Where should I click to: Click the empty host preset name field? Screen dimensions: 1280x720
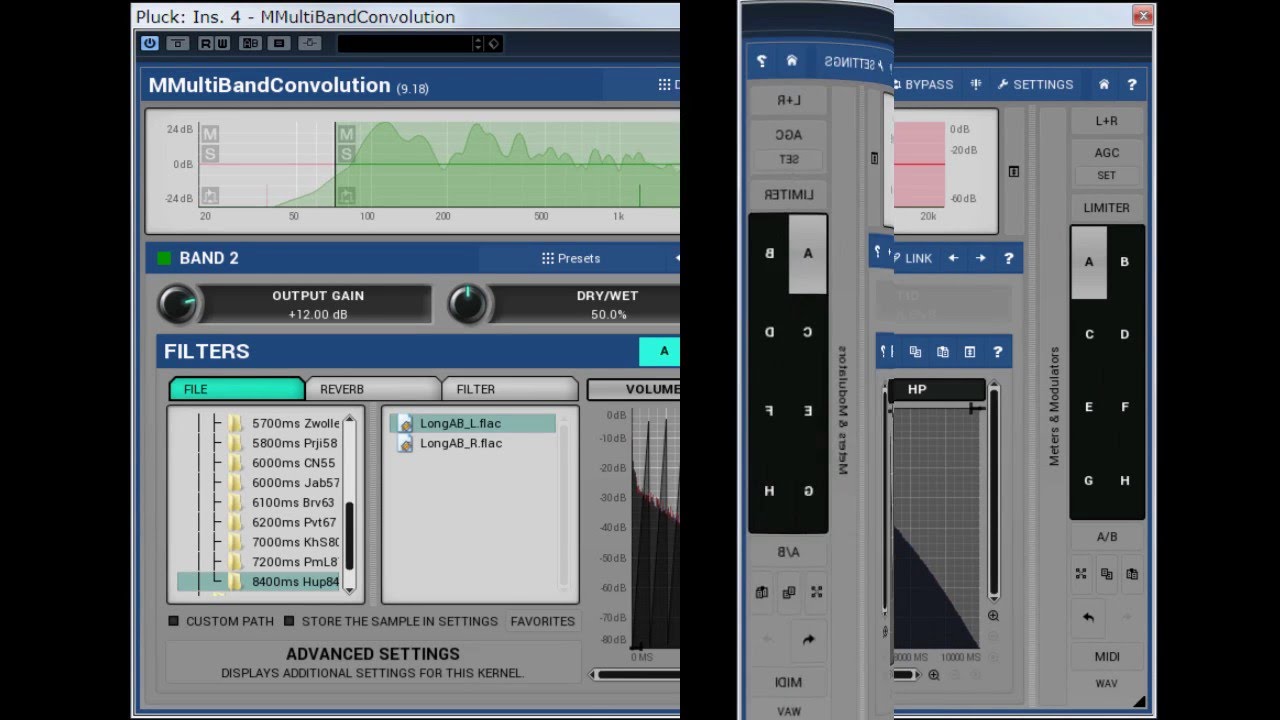click(x=405, y=44)
